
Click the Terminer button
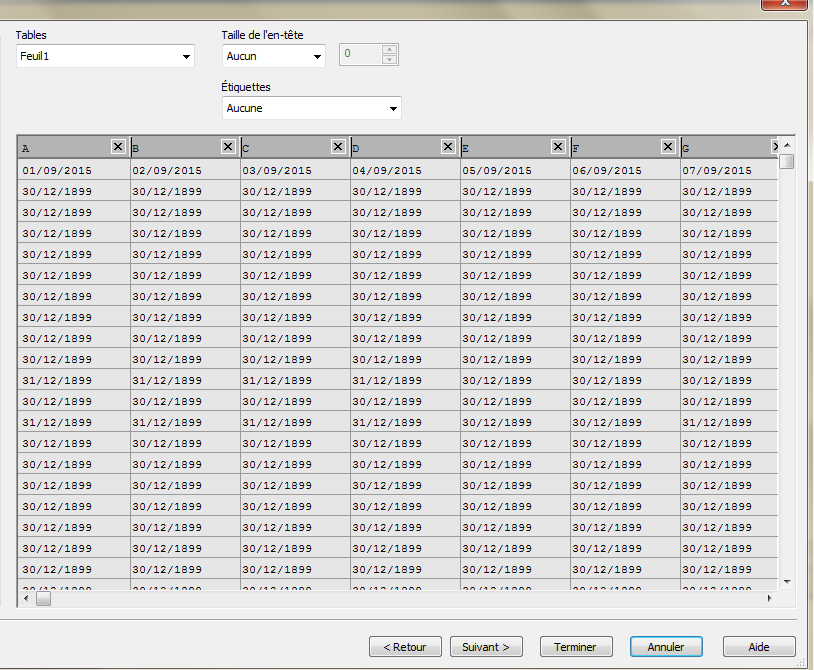[576, 647]
